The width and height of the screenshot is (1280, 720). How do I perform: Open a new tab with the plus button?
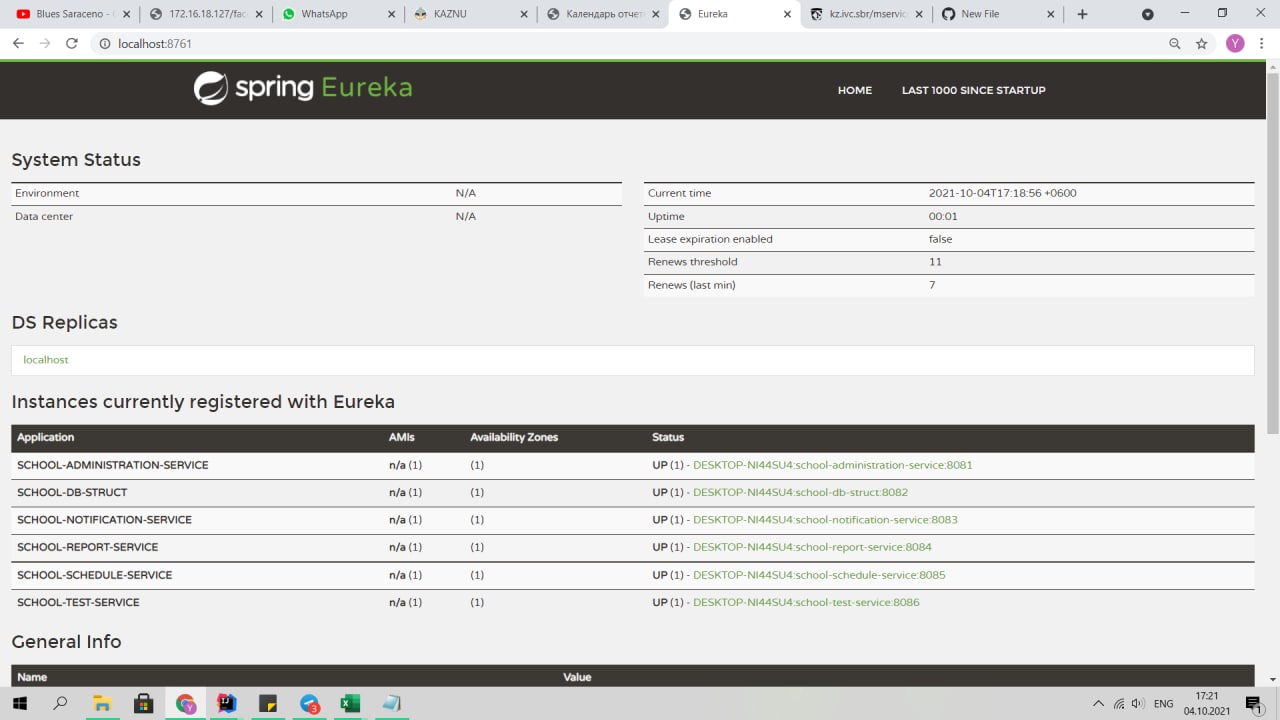(x=1082, y=14)
